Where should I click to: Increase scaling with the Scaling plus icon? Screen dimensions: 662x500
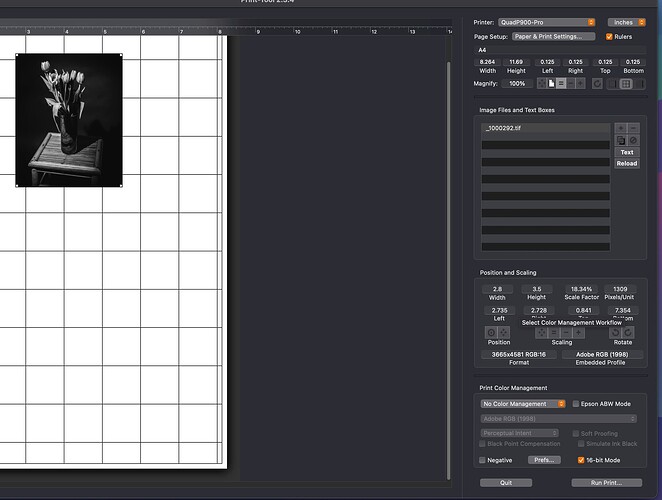tap(578, 333)
